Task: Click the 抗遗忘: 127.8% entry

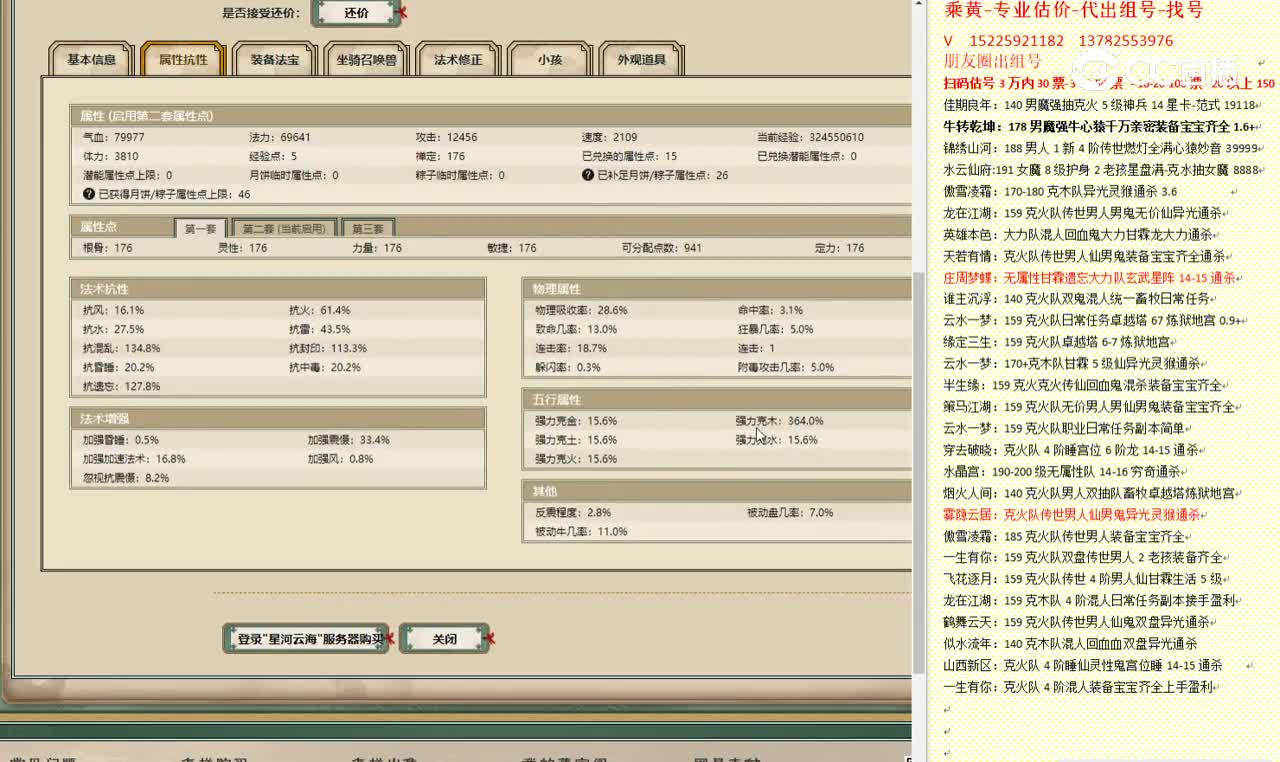Action: (121, 386)
